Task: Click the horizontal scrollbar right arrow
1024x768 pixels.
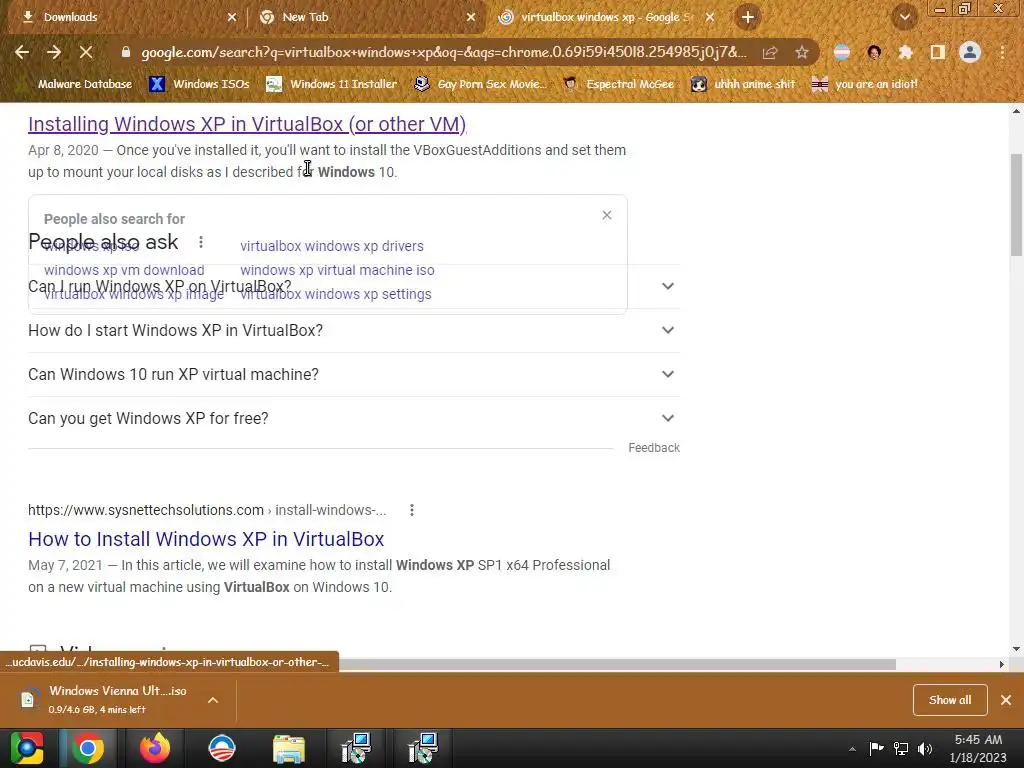Action: 1002,664
